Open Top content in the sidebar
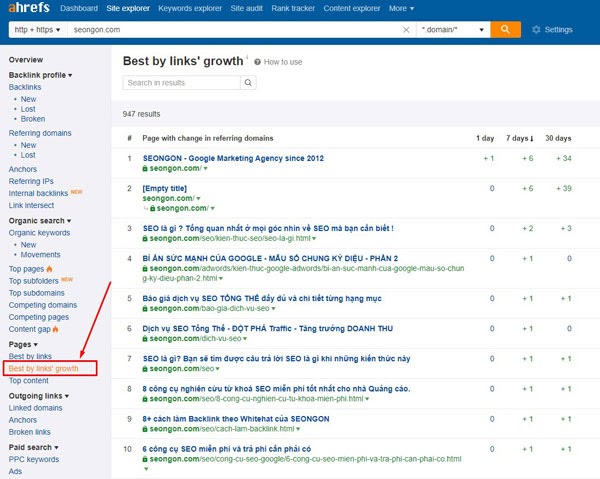 (x=29, y=381)
